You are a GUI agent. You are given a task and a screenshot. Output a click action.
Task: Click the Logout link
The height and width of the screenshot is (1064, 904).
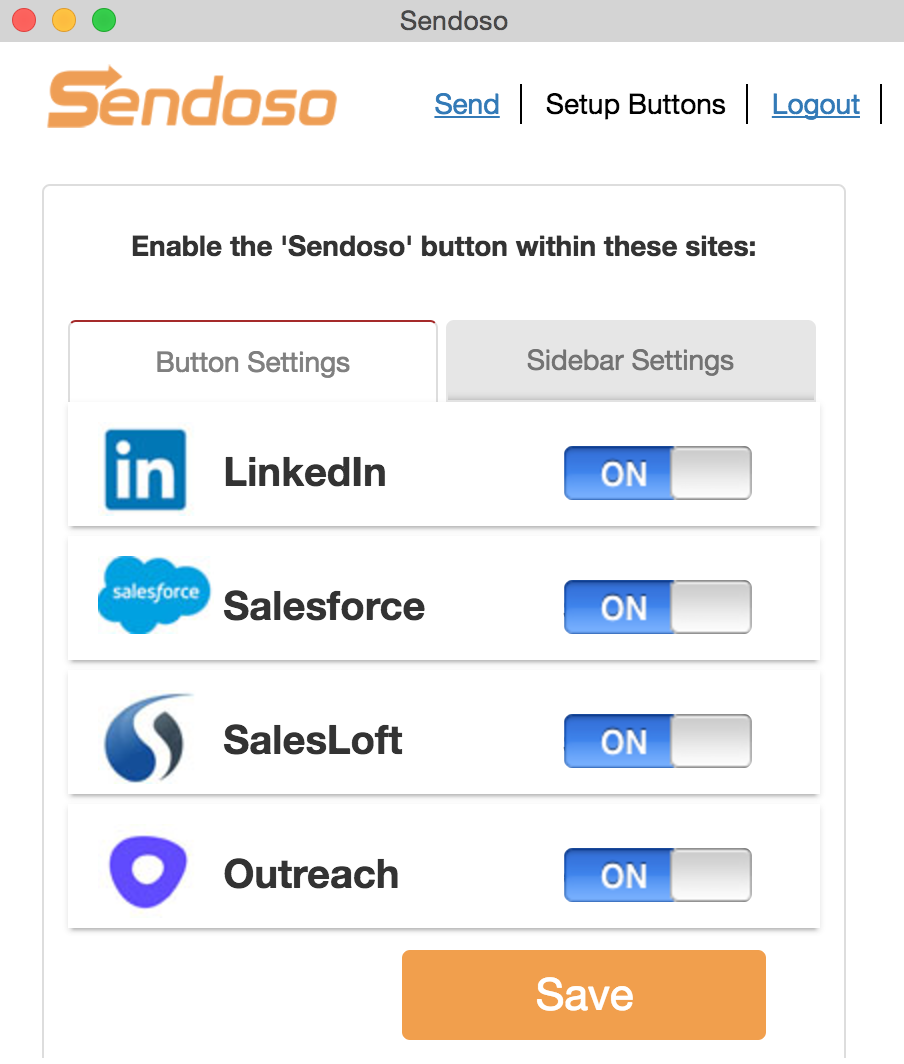coord(816,105)
